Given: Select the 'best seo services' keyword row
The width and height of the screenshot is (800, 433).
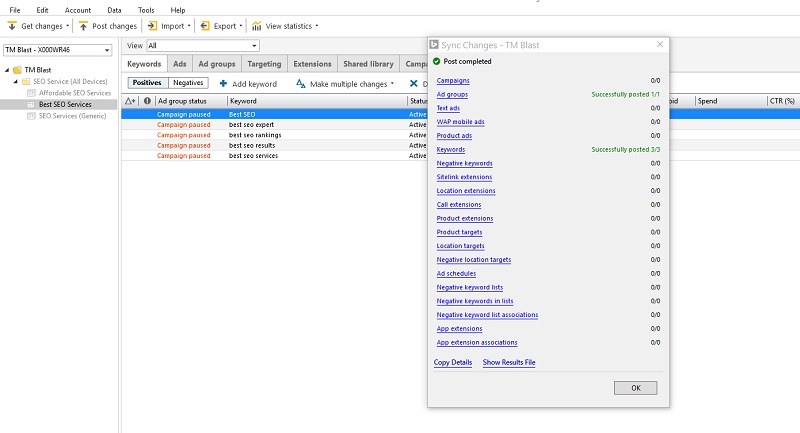Looking at the screenshot, I should [x=274, y=156].
